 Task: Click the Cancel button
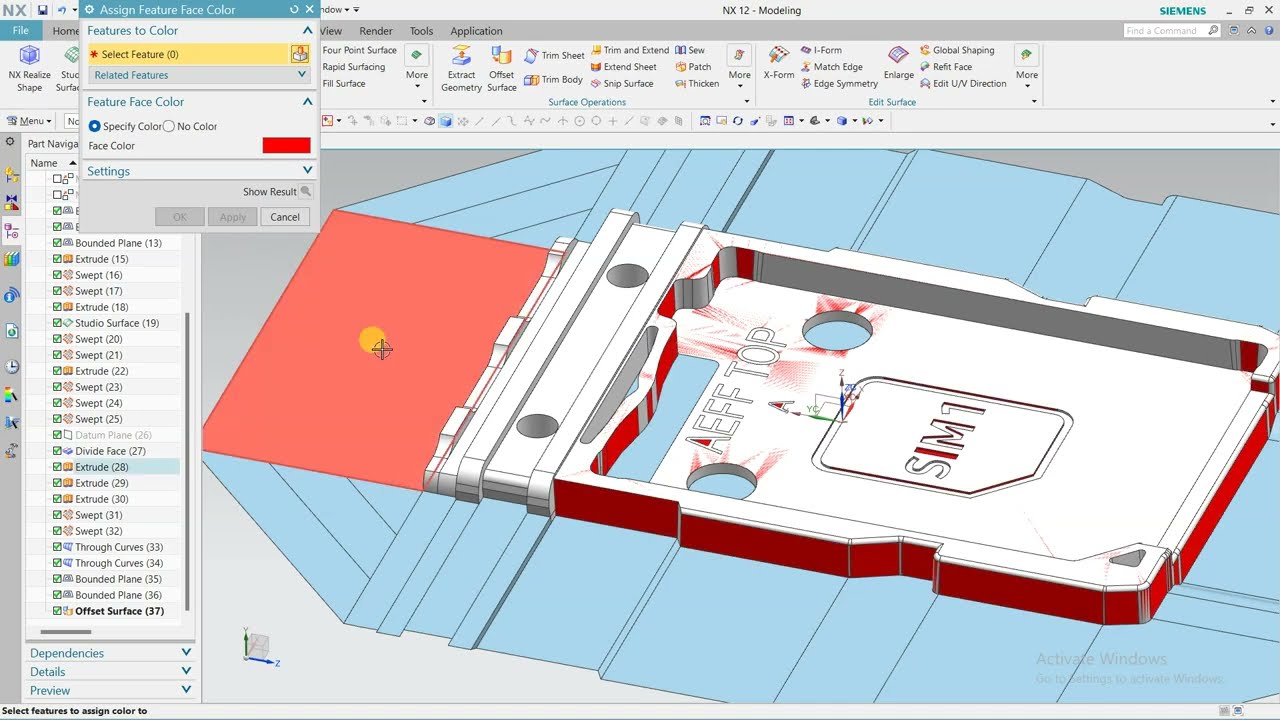(285, 217)
